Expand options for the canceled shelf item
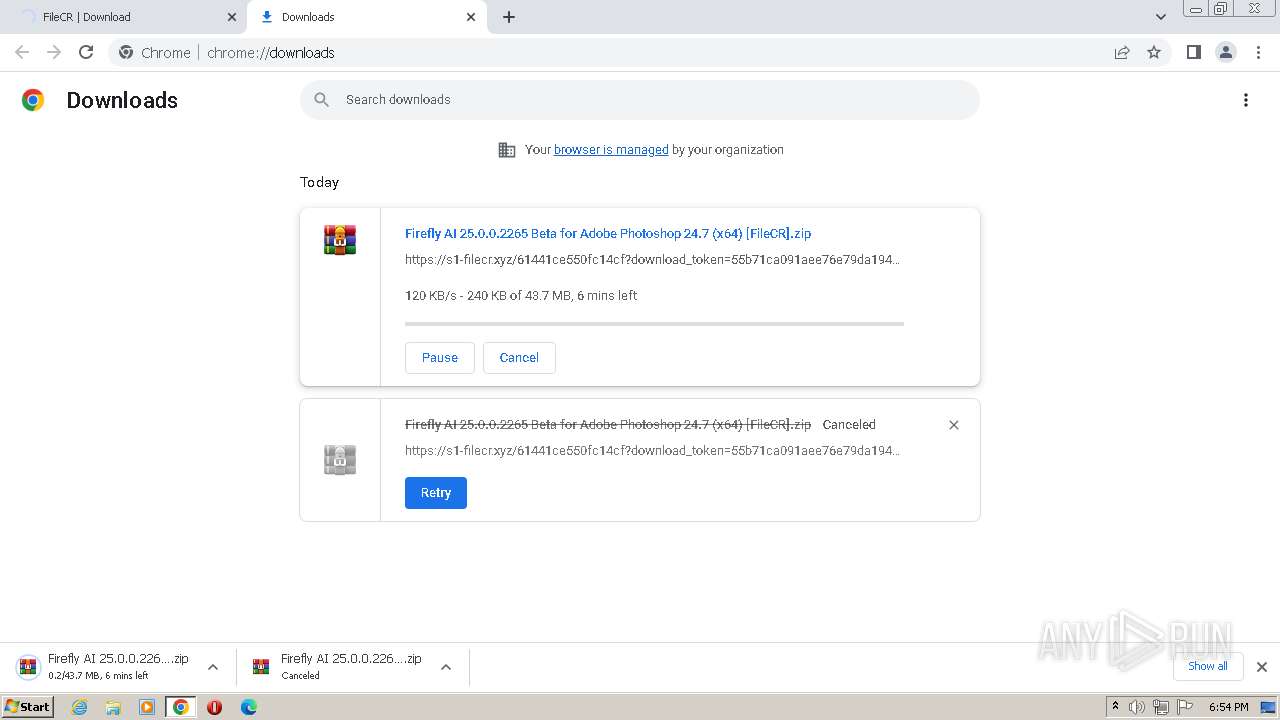The width and height of the screenshot is (1280, 720). pos(446,667)
